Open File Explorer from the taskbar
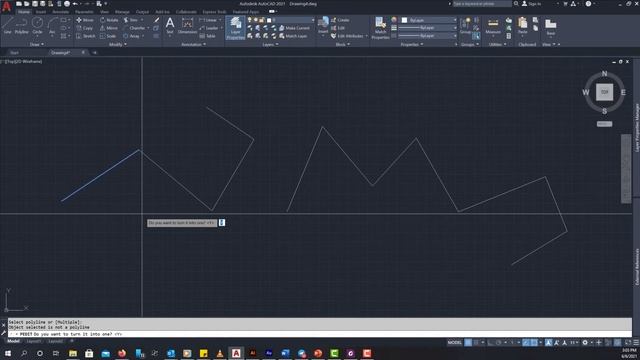Image resolution: width=640 pixels, height=360 pixels. (x=73, y=353)
